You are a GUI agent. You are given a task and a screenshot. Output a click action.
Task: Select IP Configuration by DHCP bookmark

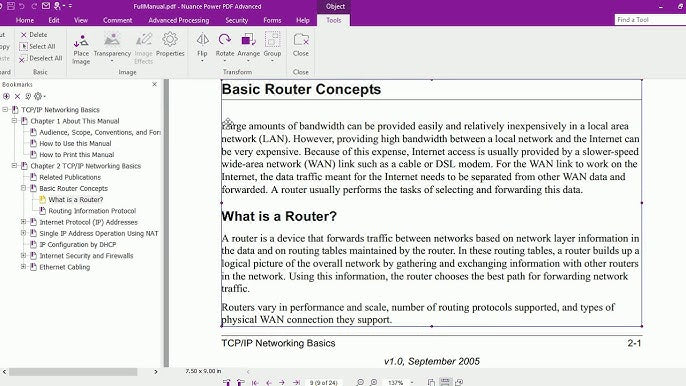[x=78, y=245]
